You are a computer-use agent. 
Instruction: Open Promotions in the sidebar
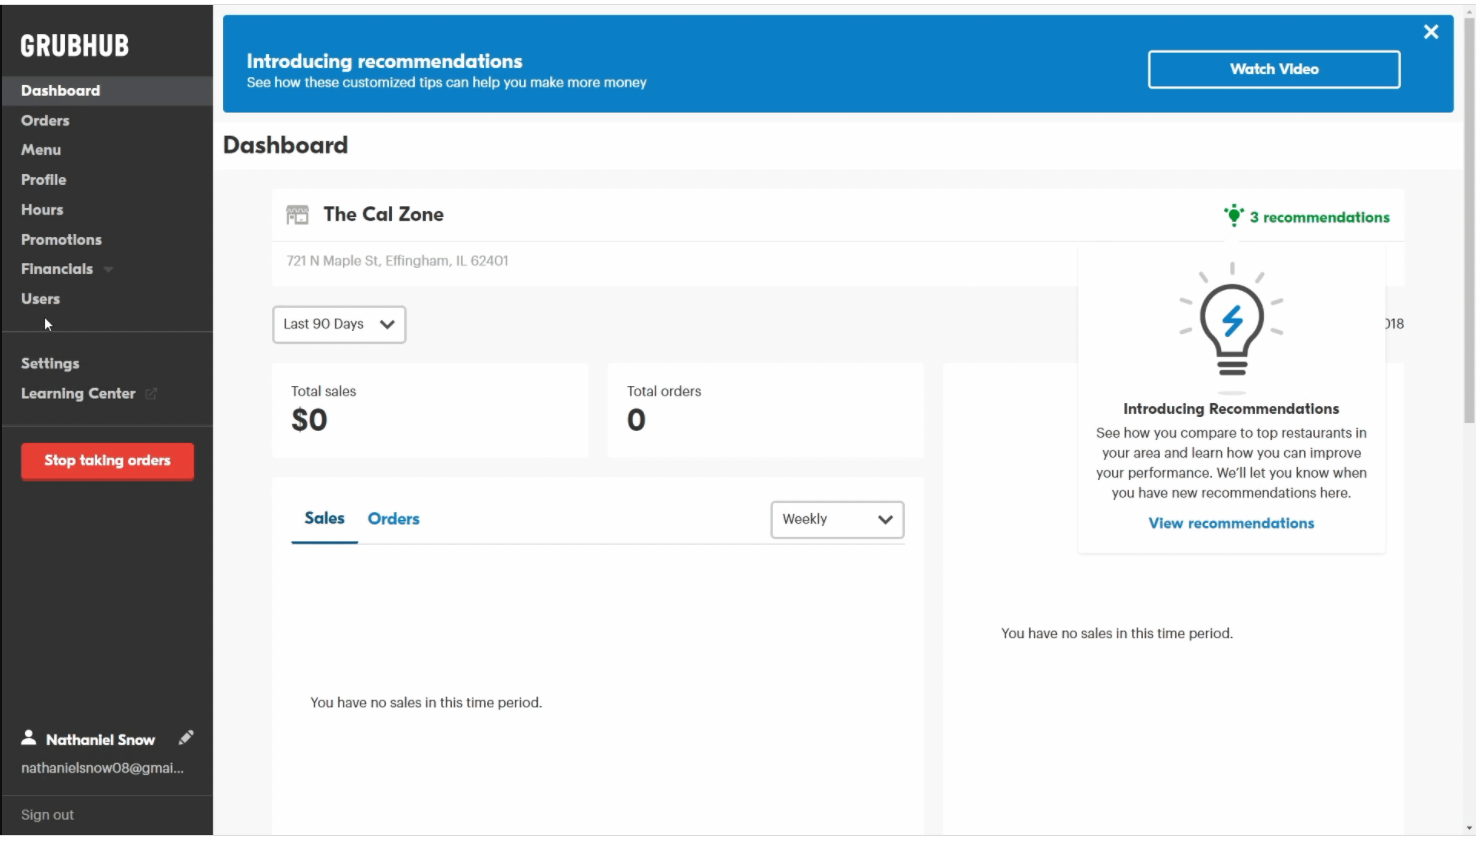(x=61, y=240)
